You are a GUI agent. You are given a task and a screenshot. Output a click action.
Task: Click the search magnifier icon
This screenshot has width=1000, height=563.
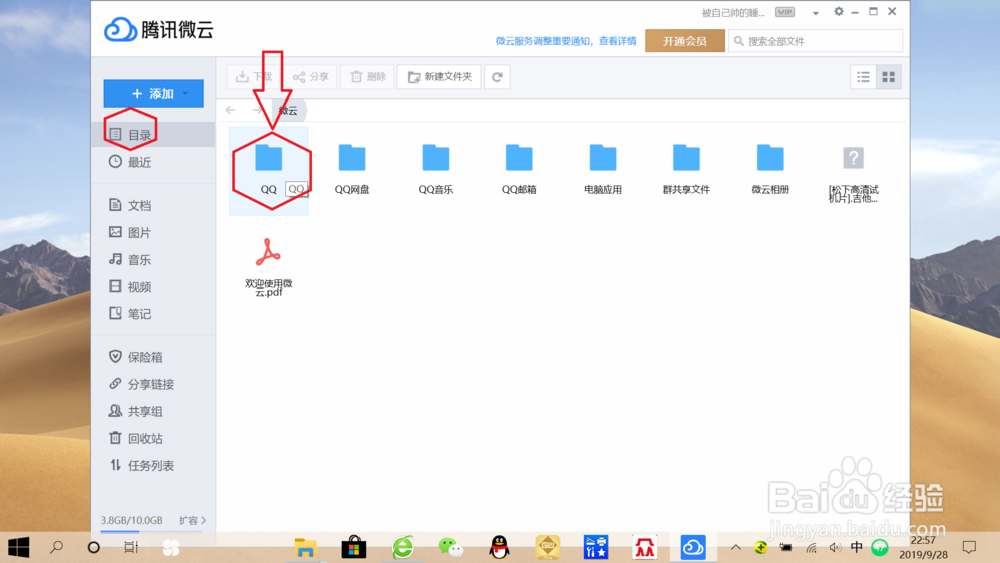[x=739, y=41]
